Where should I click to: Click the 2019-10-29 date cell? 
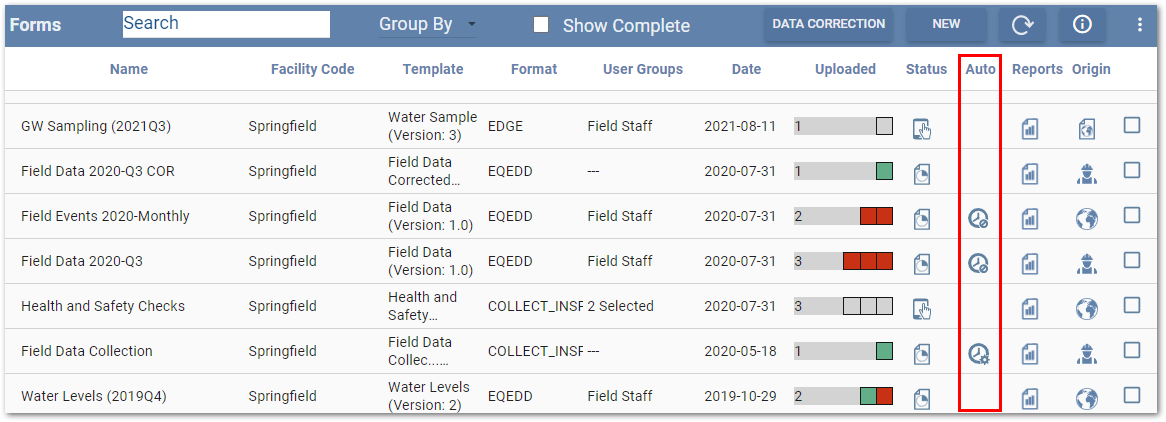pyautogui.click(x=740, y=396)
